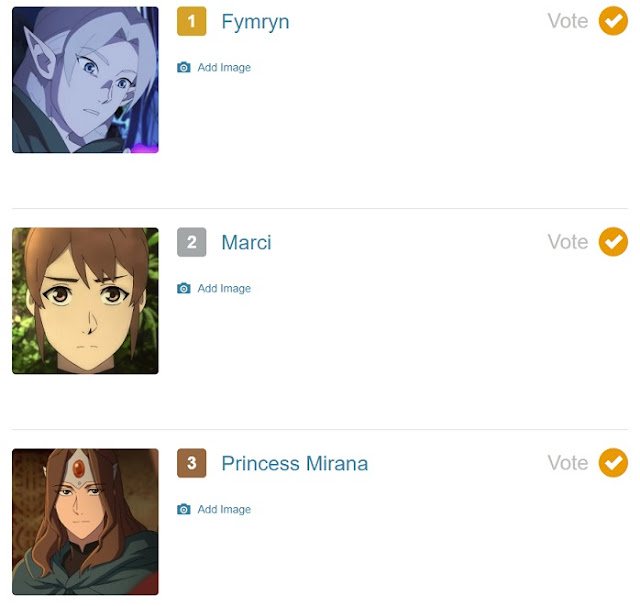Click the gold rank 1 badge
Image resolution: width=640 pixels, height=606 pixels.
click(x=191, y=21)
